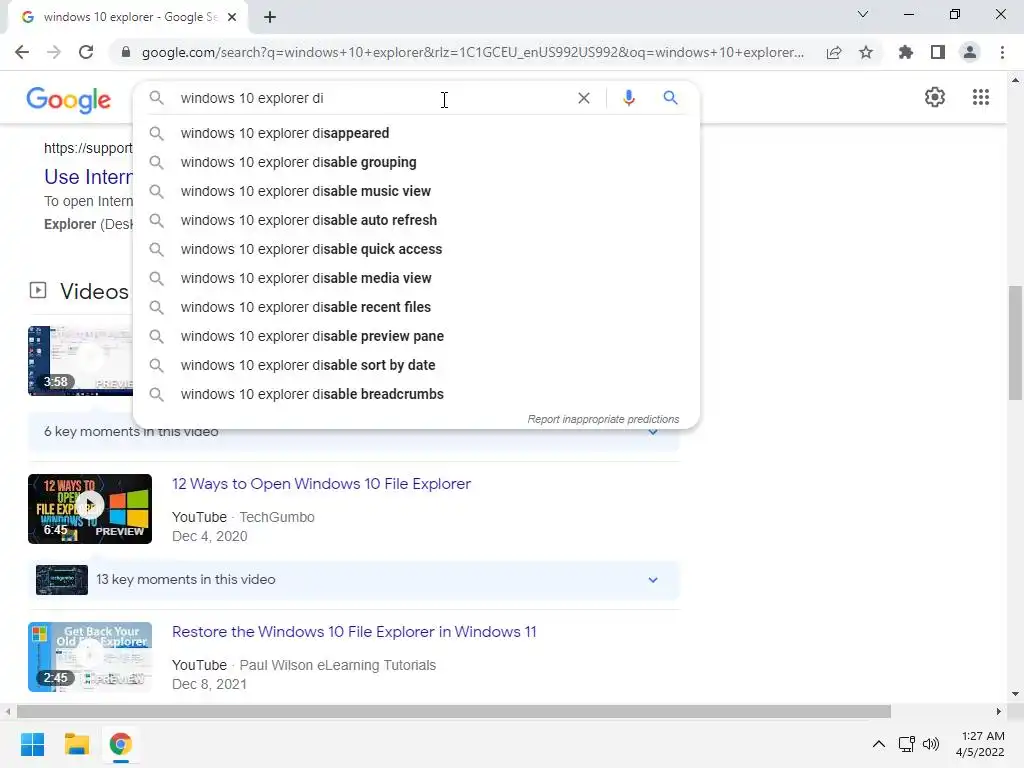Open the Chrome profile avatar

pyautogui.click(x=970, y=52)
